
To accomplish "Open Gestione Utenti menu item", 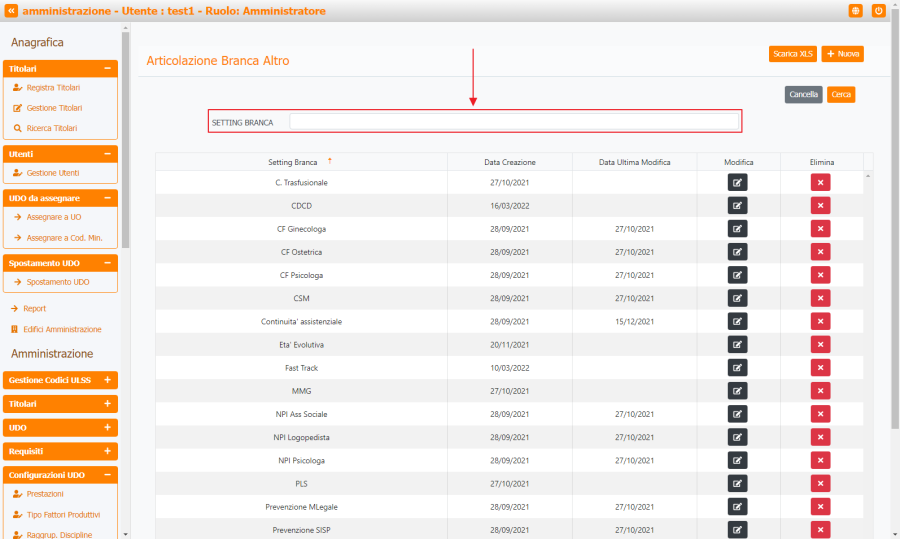I will coord(53,173).
